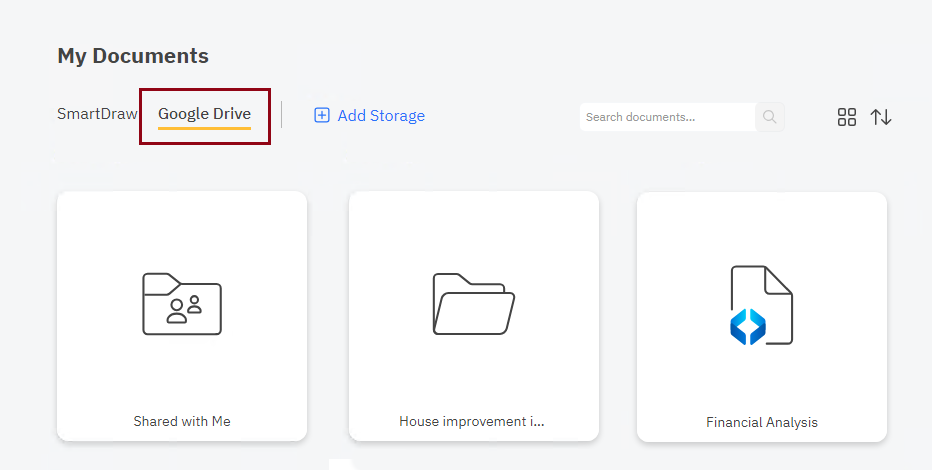Click the blue SmartDraw logo on file
Screen dimensions: 932x470
click(748, 327)
